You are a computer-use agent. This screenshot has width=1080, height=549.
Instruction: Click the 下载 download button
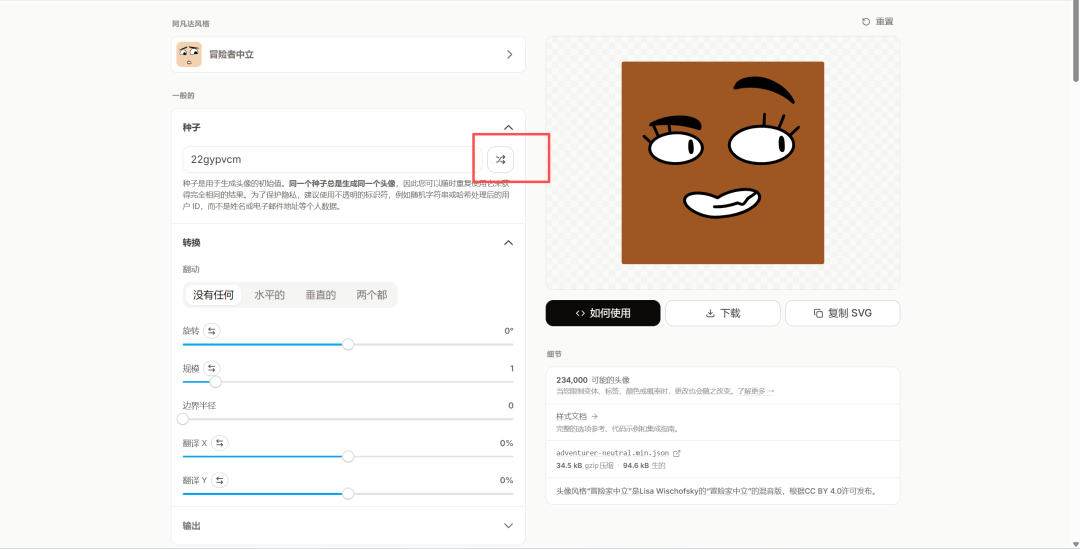pyautogui.click(x=723, y=313)
